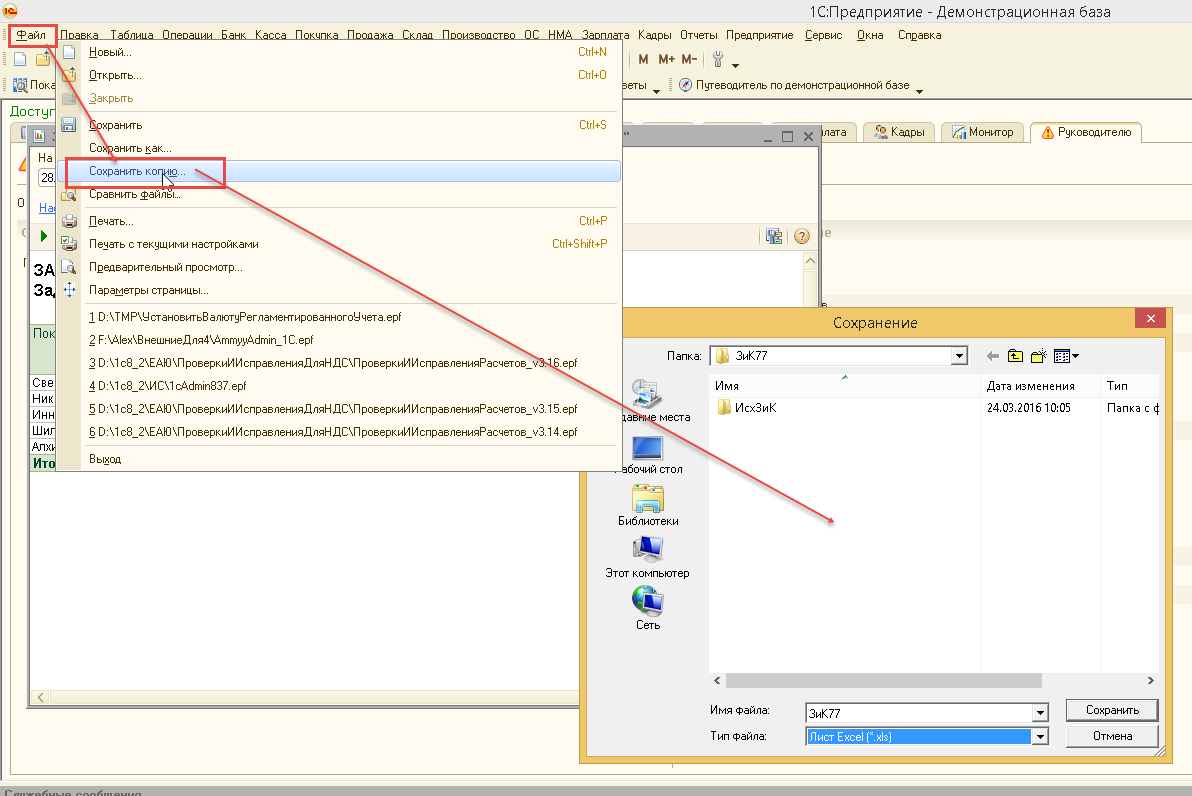Click the new document toolbar icon
Screen dimensions: 1192x796
click(x=21, y=59)
